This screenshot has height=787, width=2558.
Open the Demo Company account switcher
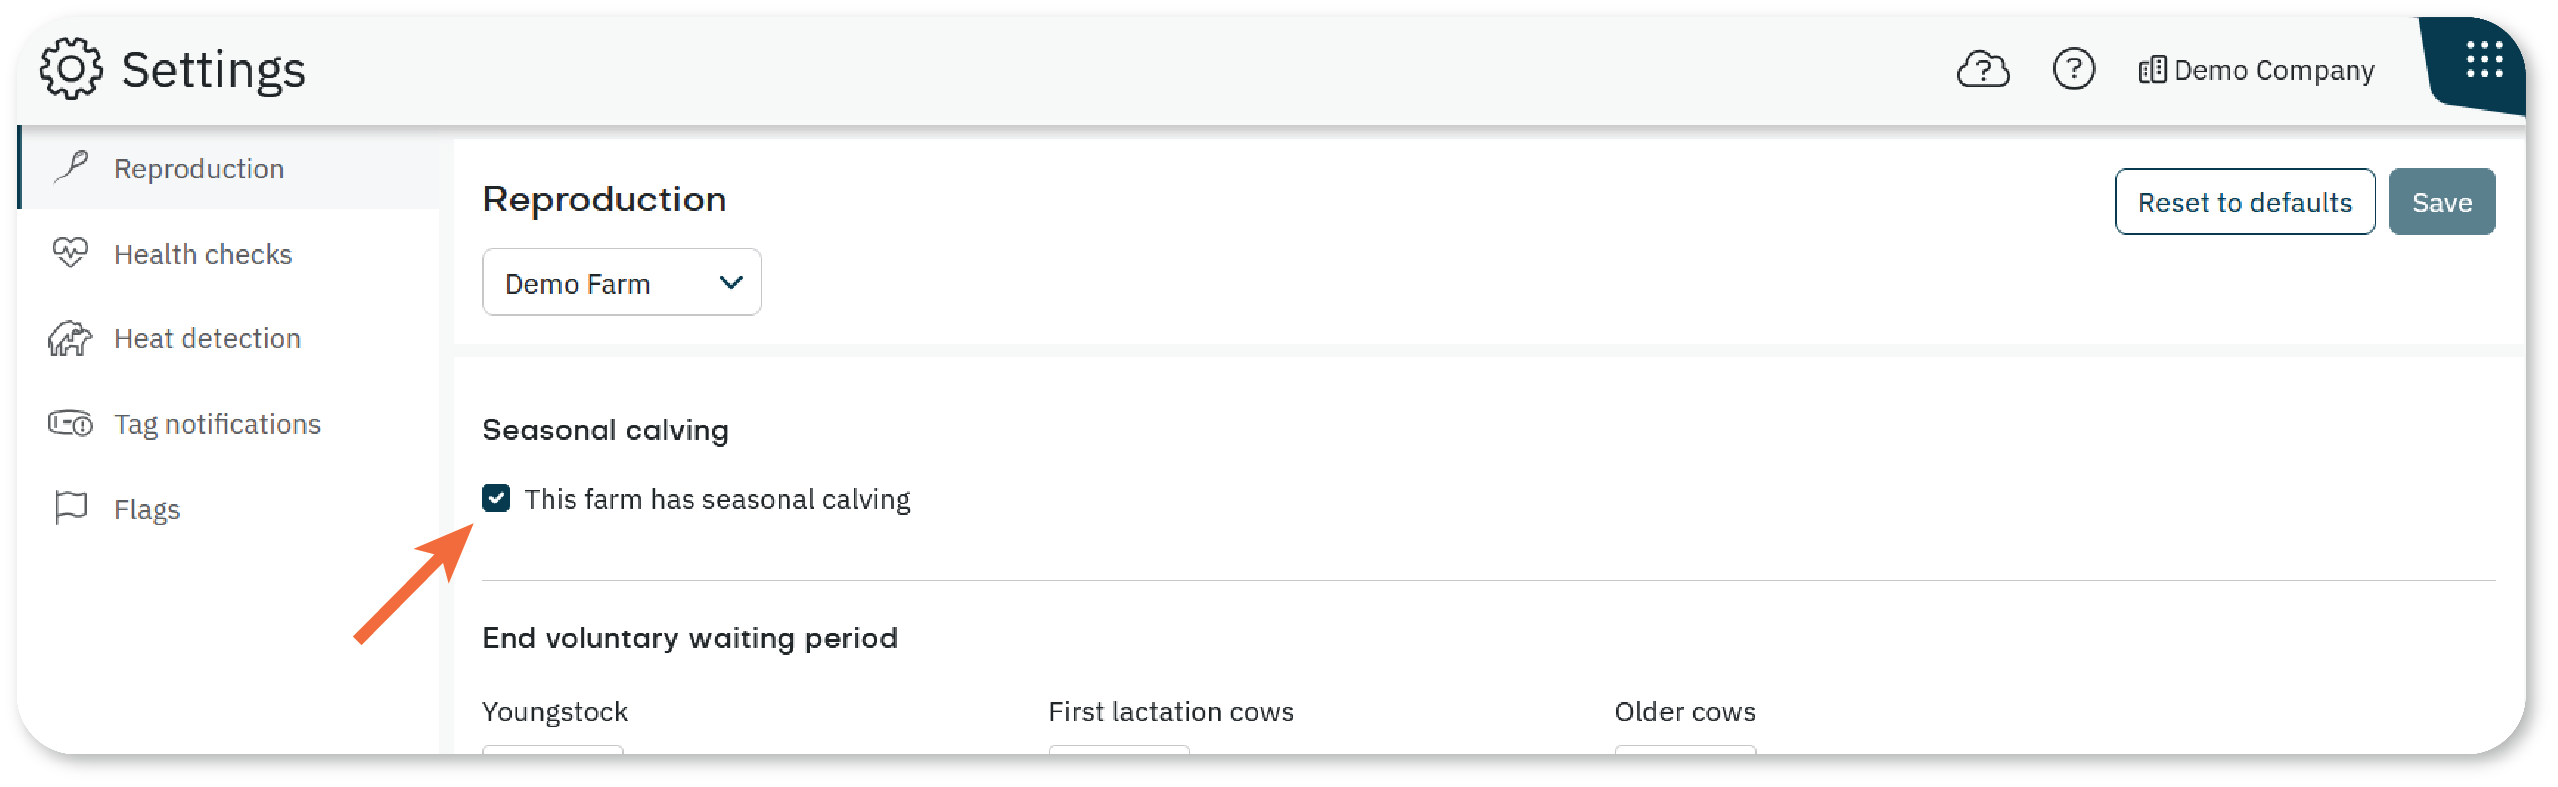pyautogui.click(x=2256, y=70)
